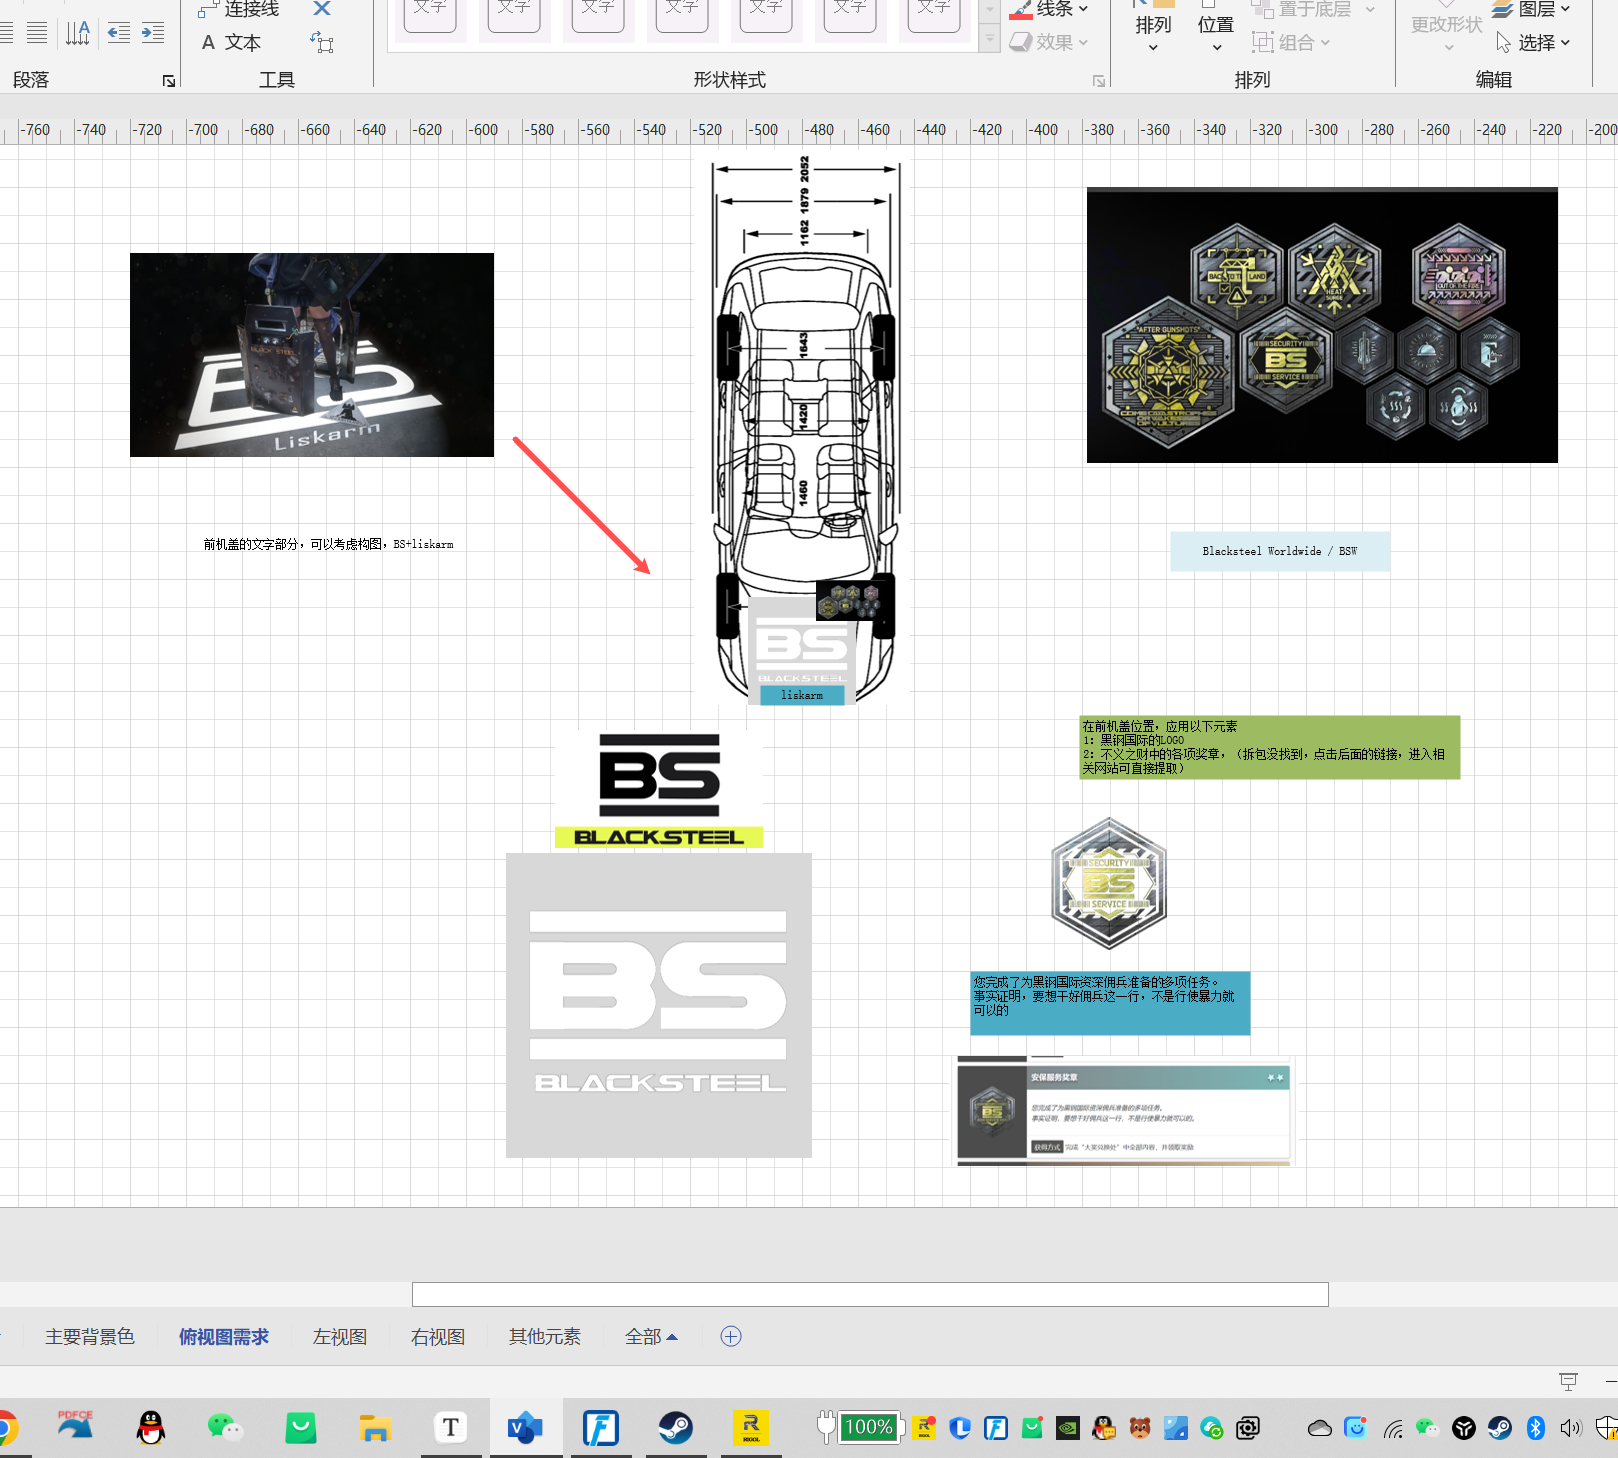The image size is (1618, 1458).
Task: Click the NVIDIA tray icon
Action: pos(1068,1428)
